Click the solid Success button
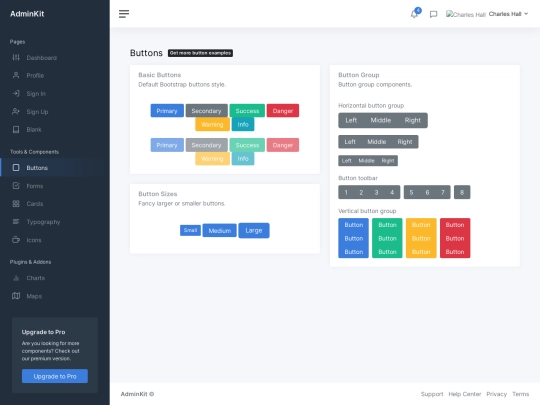 coord(247,111)
